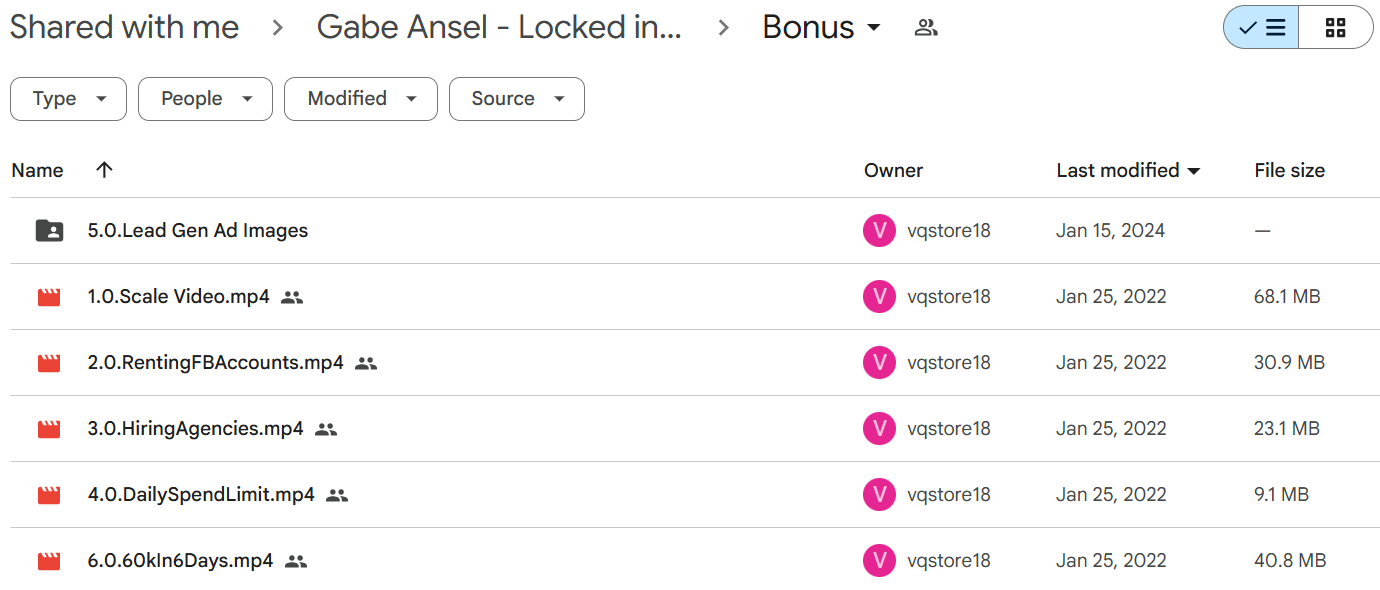The width and height of the screenshot is (1380, 590).
Task: Open the Type filter dropdown
Action: click(x=68, y=99)
